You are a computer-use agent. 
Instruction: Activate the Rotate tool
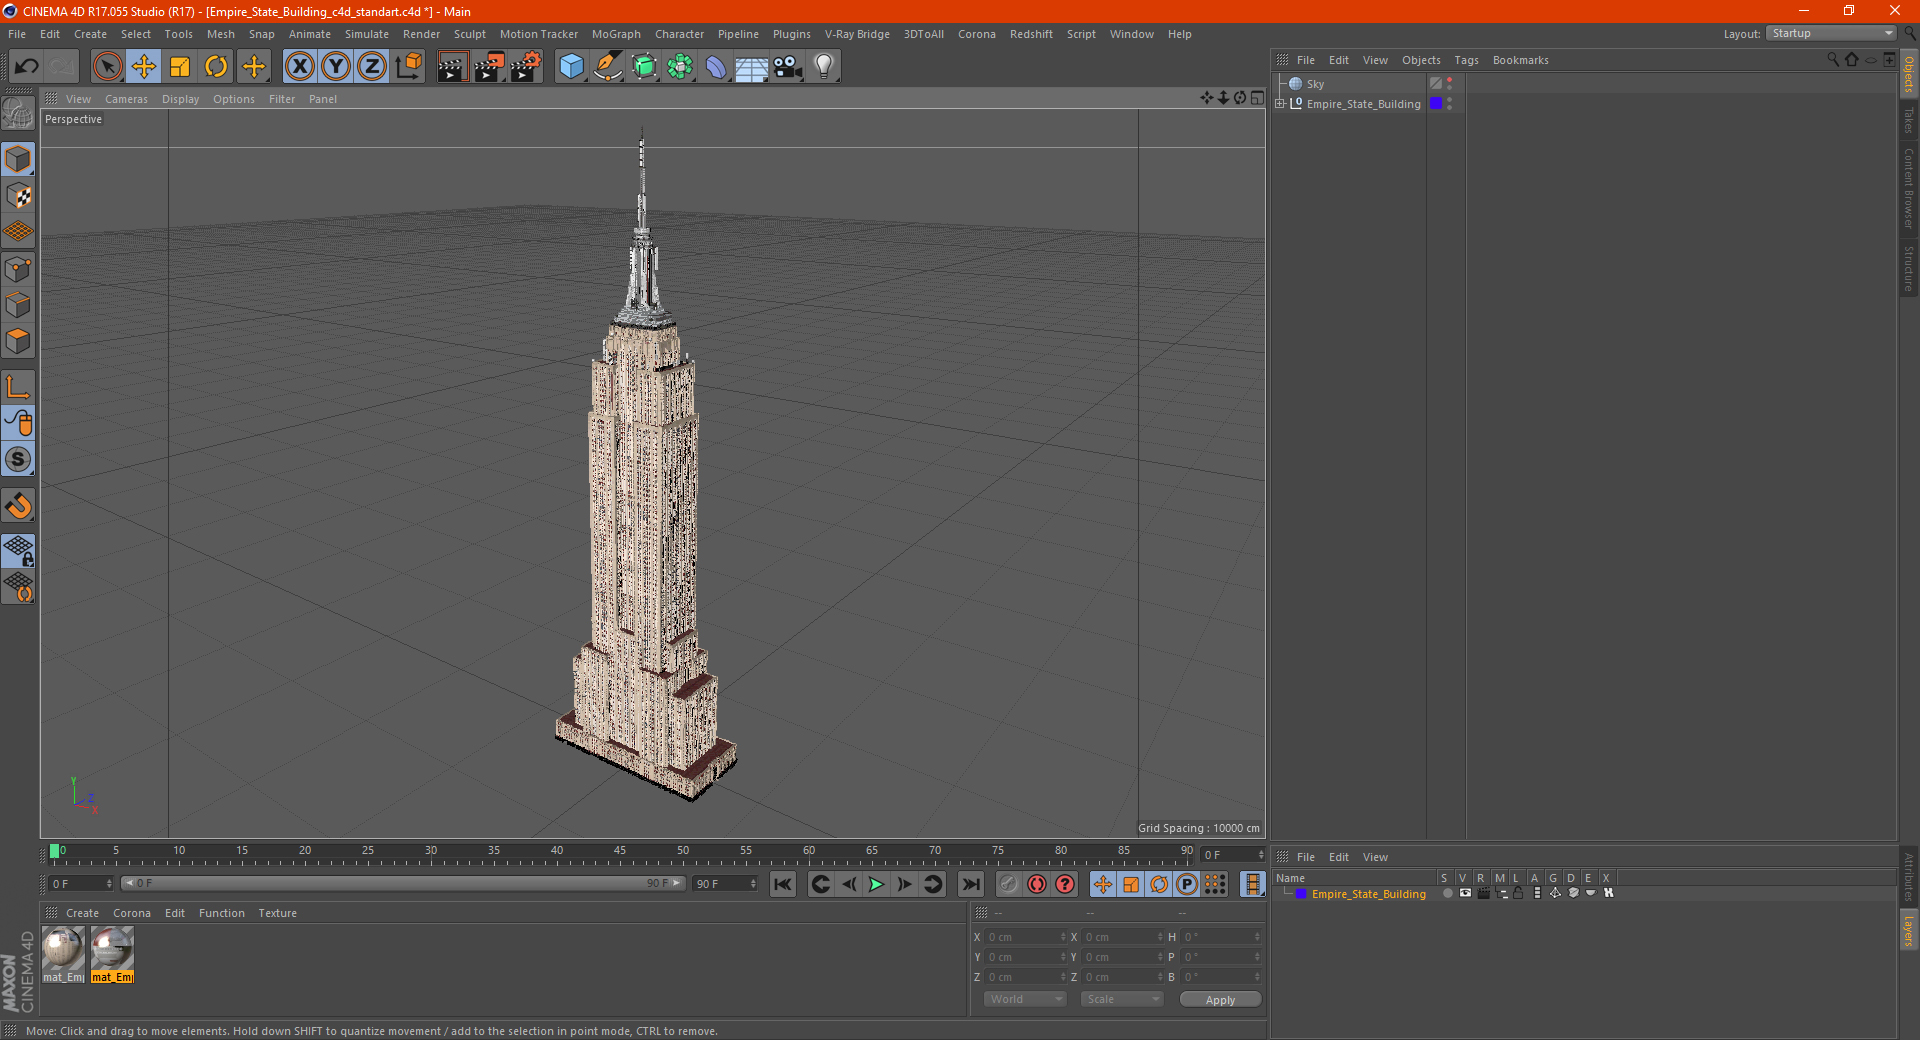pyautogui.click(x=216, y=67)
